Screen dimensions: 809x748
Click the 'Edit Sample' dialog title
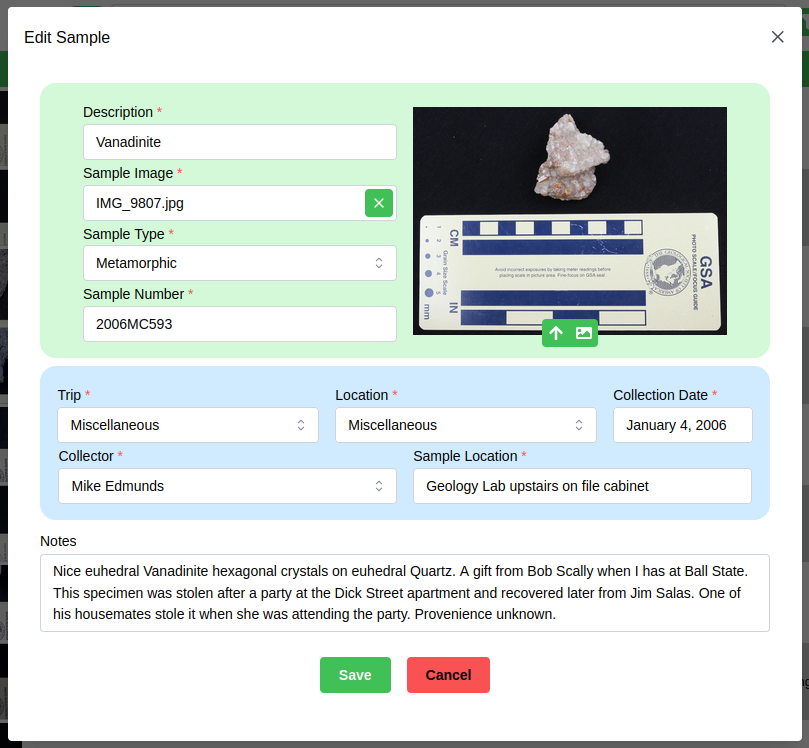(67, 38)
